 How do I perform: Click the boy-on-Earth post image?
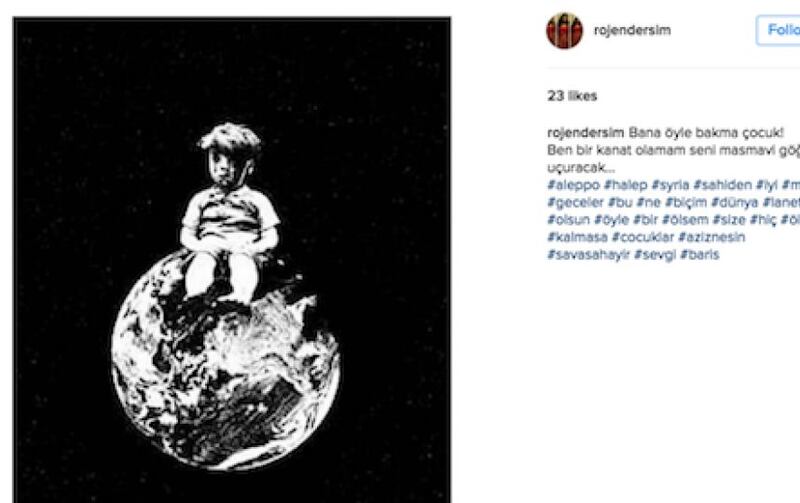click(232, 260)
